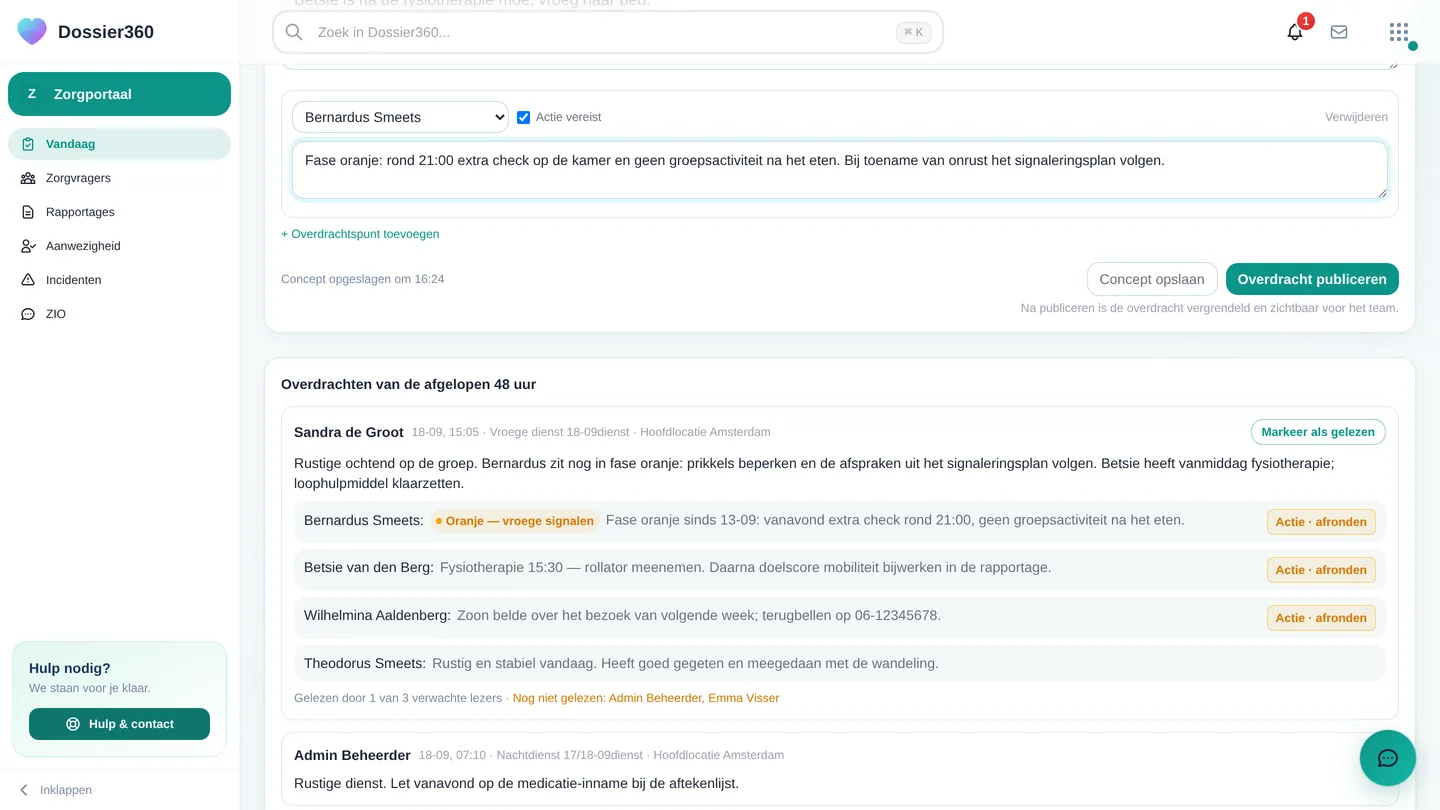Go to Vandaag in the sidebar
Viewport: 1440px width, 810px height.
[x=119, y=144]
